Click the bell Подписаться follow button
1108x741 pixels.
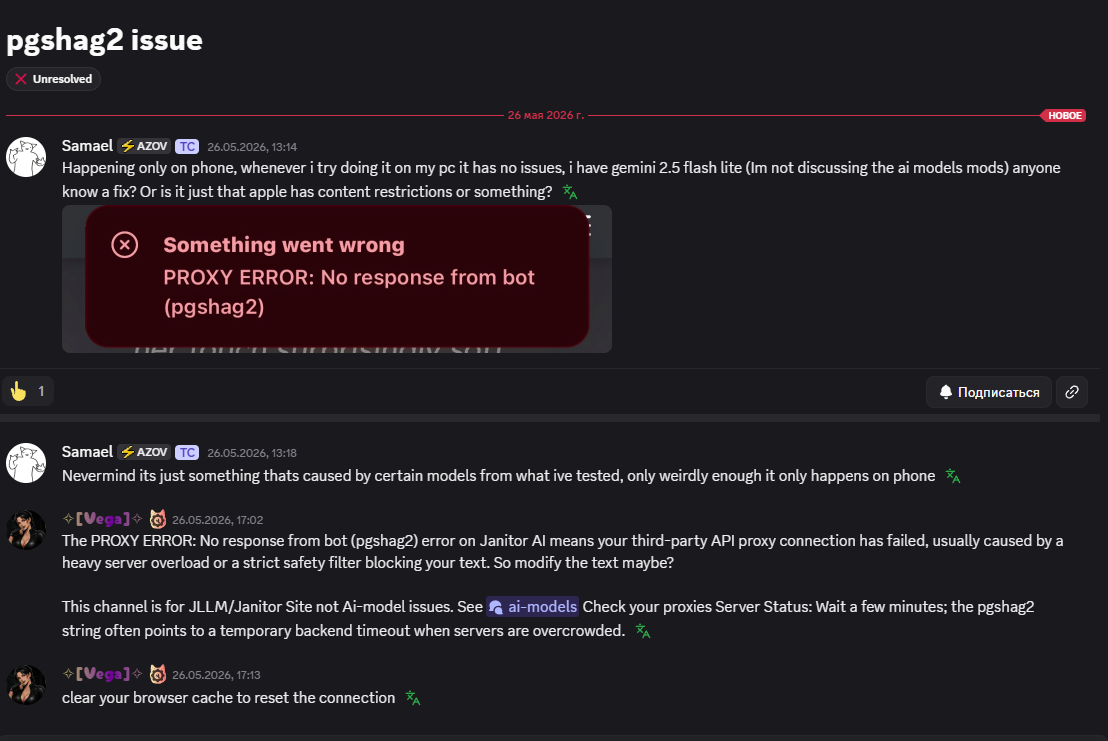pyautogui.click(x=989, y=392)
